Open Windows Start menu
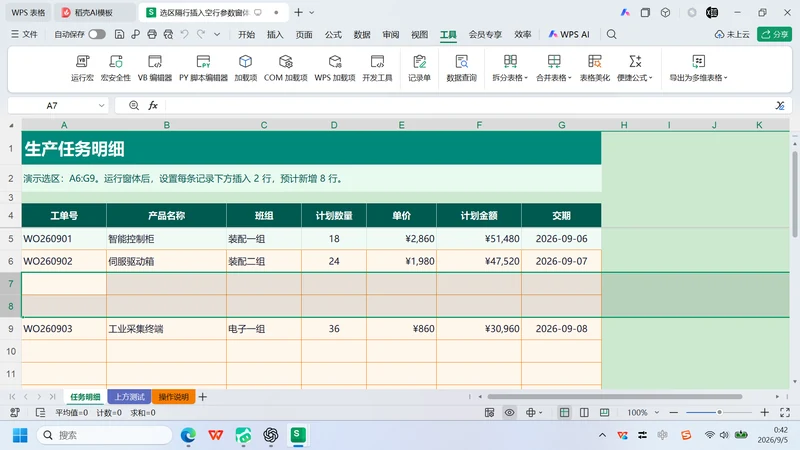Image resolution: width=800 pixels, height=450 pixels. (x=20, y=435)
